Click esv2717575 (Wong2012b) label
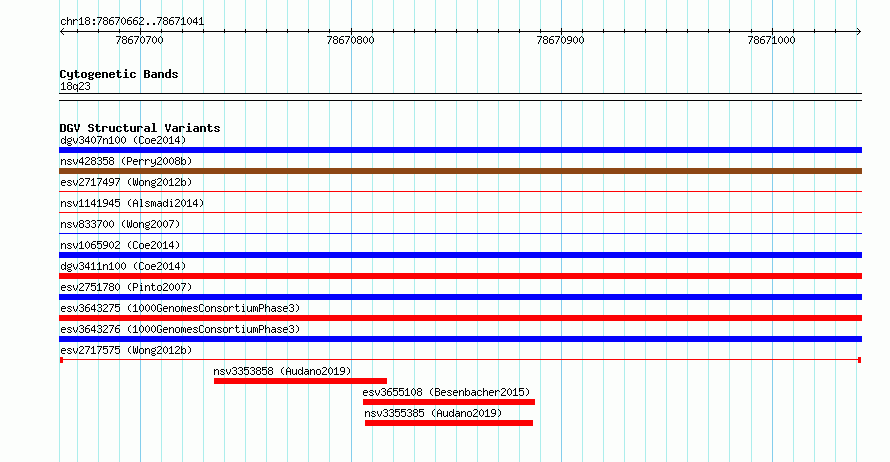 126,350
